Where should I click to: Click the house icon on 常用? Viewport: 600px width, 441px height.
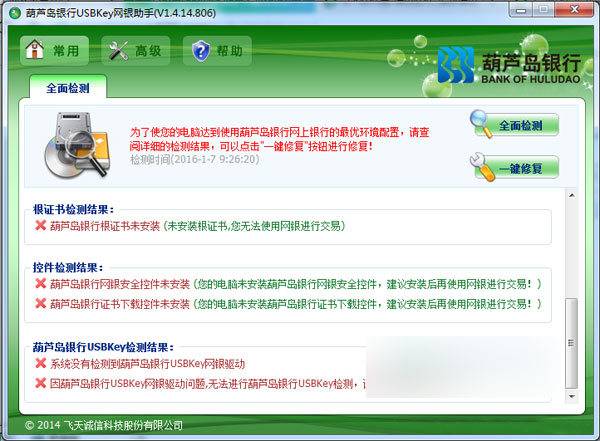(x=35, y=49)
